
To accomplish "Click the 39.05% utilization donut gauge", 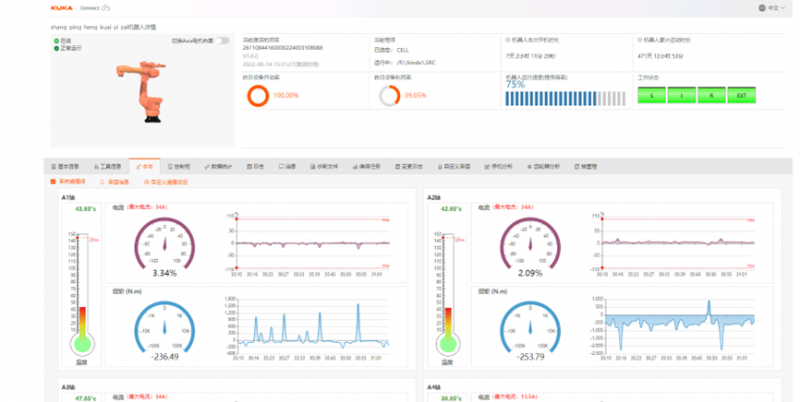I will point(389,95).
